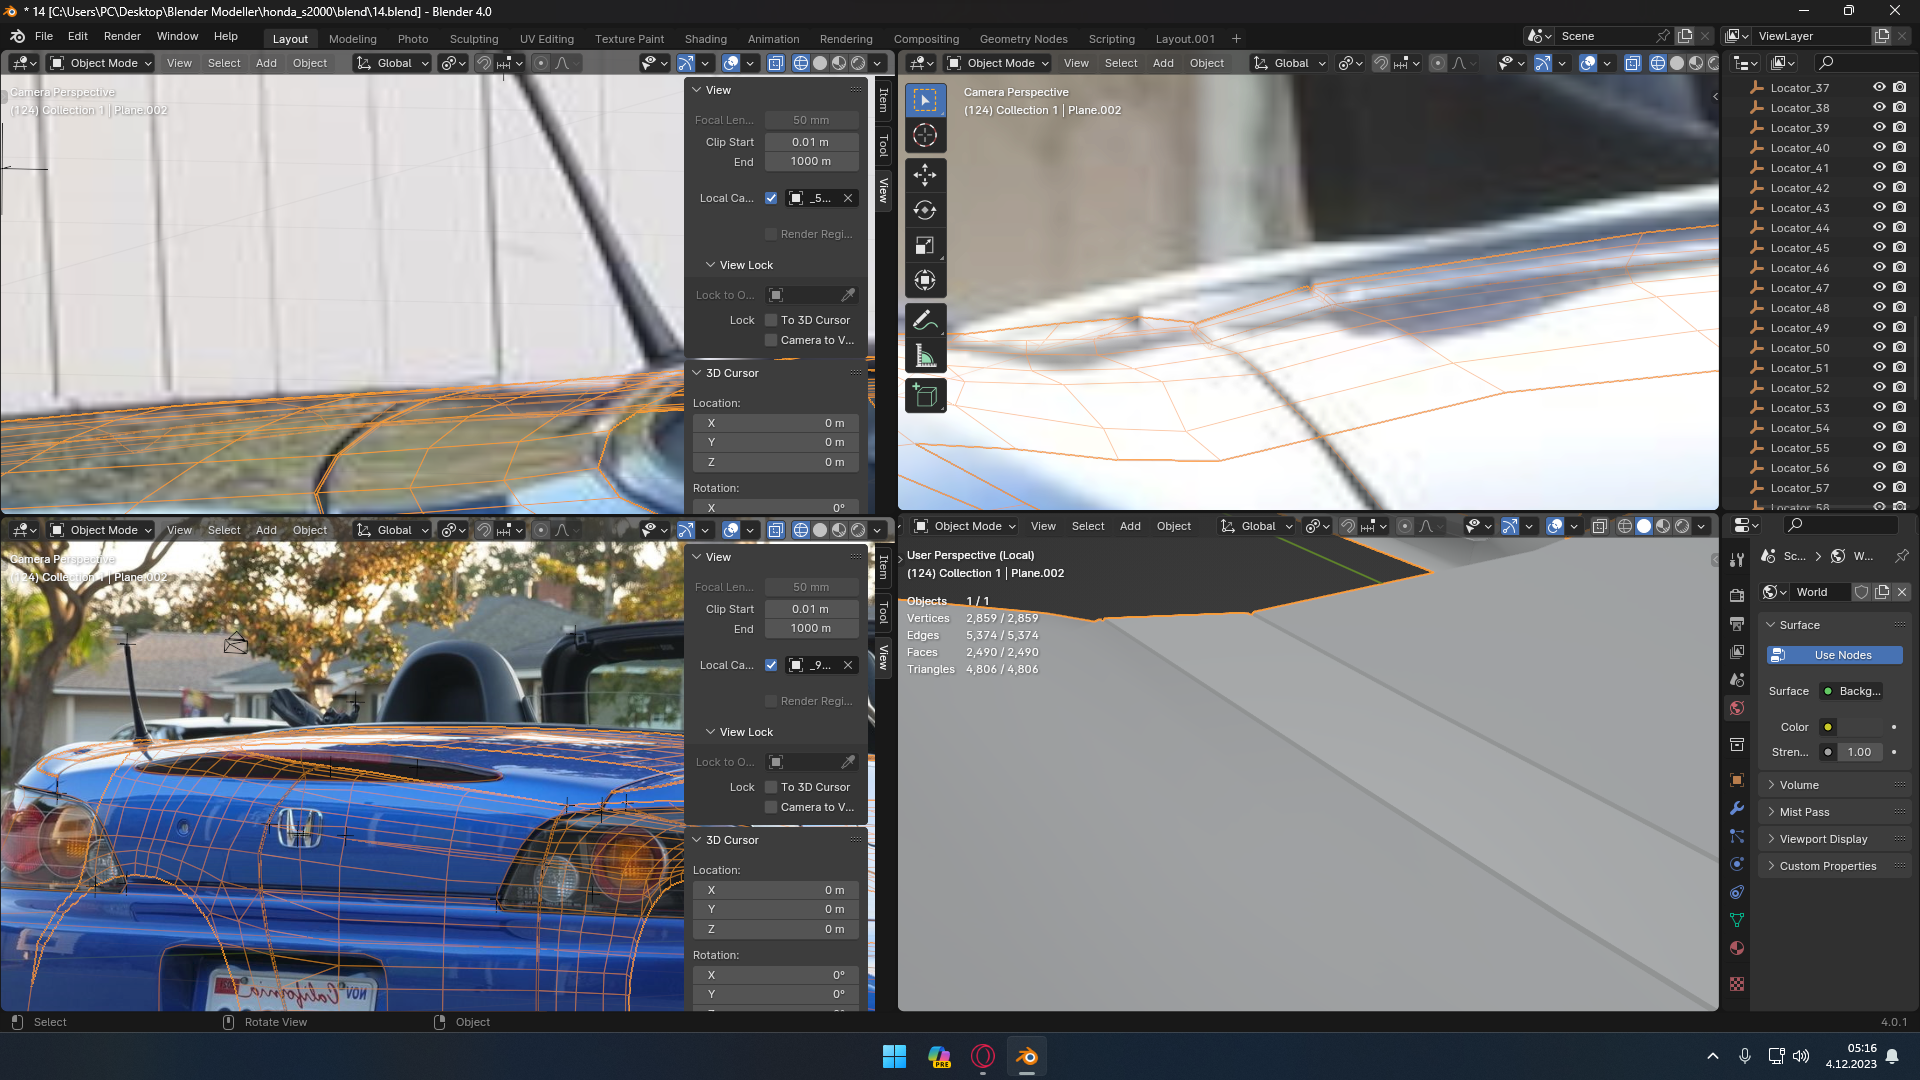Adjust the world Strength slider
1920x1080 pixels.
pos(1858,752)
